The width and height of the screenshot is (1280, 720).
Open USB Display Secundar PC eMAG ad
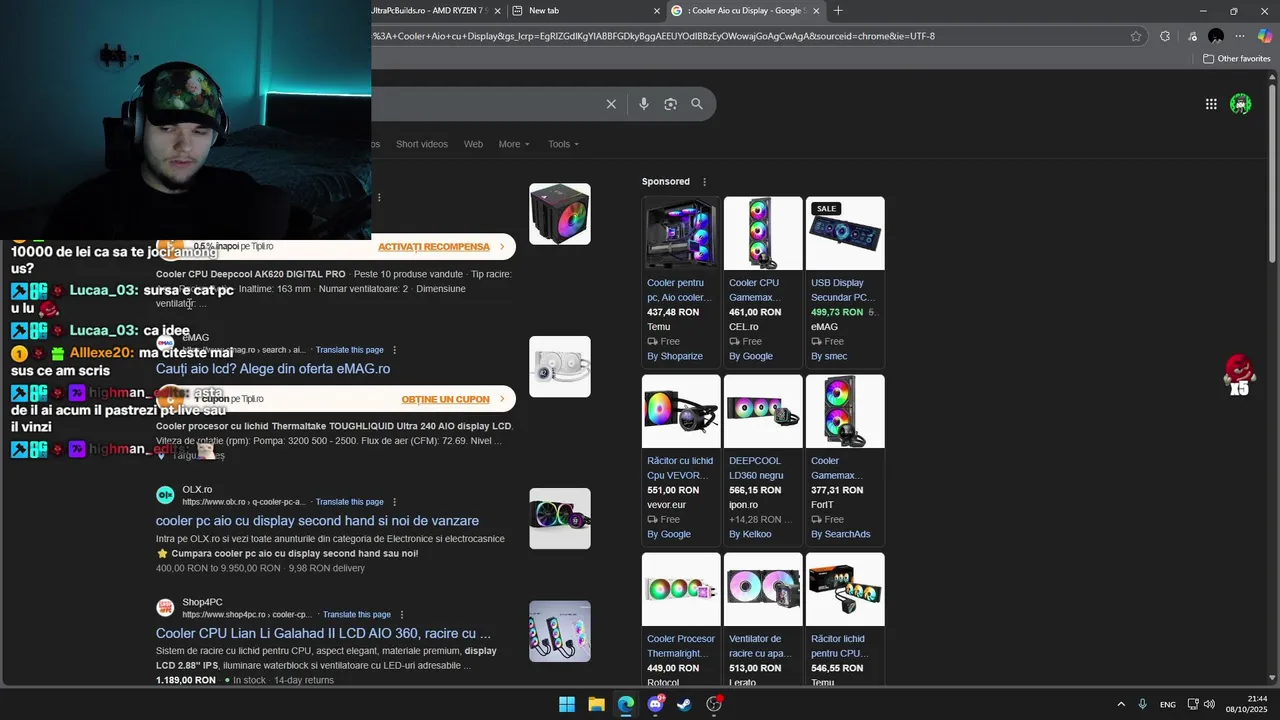coord(845,280)
